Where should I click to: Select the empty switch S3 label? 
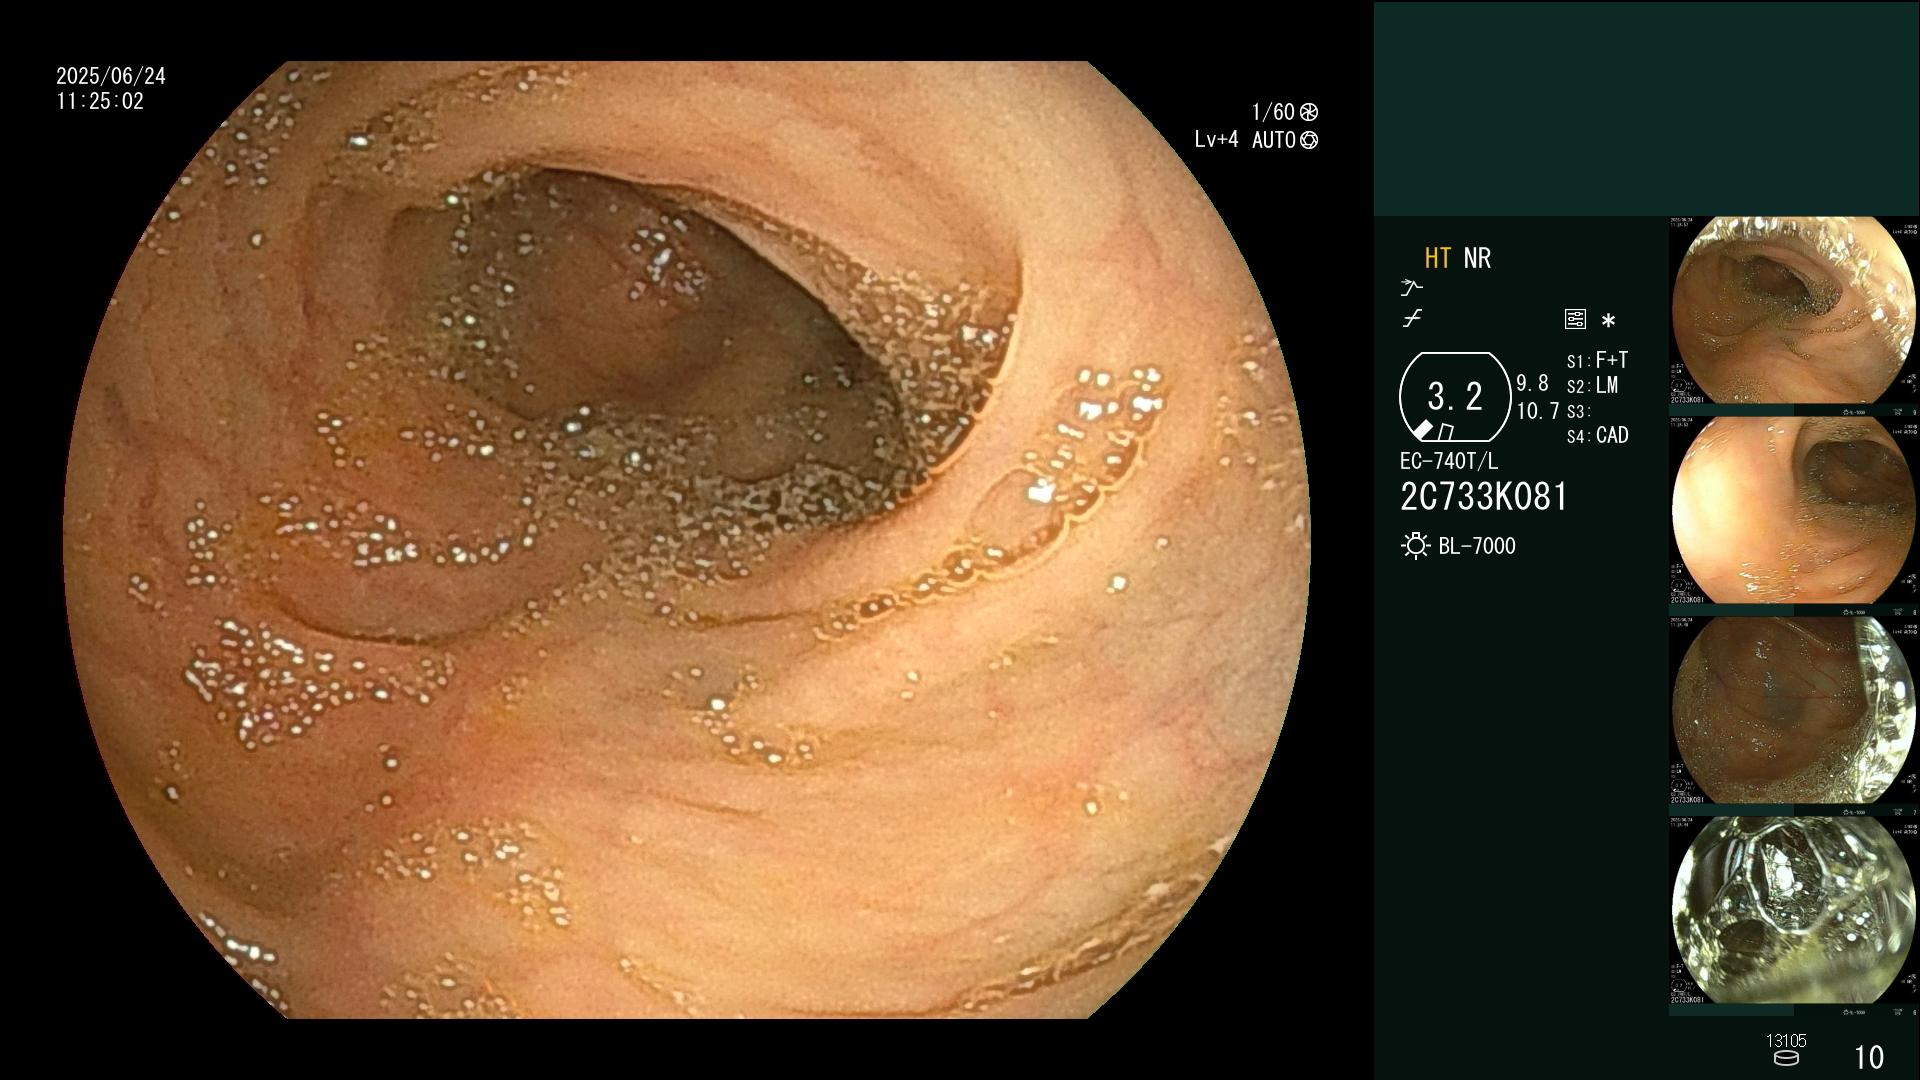1578,411
